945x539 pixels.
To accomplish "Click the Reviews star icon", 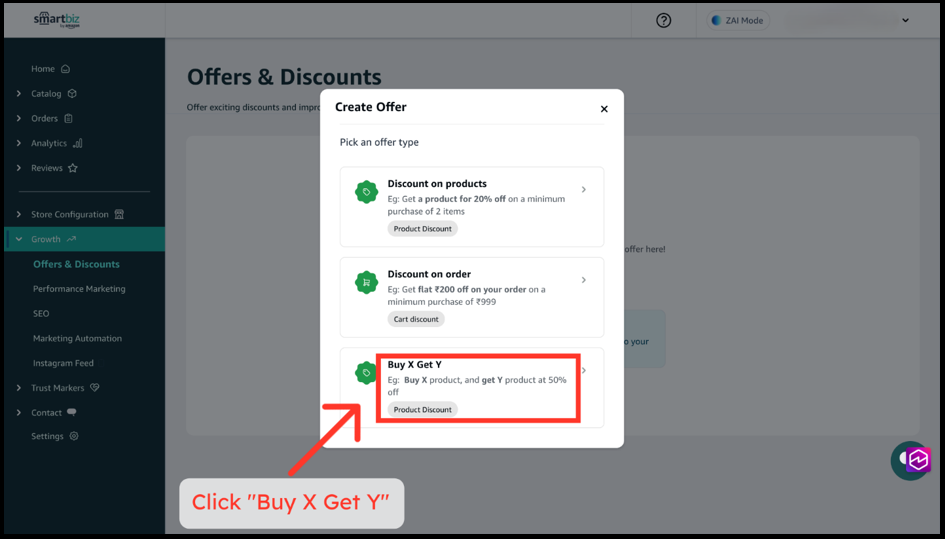I will tap(73, 168).
